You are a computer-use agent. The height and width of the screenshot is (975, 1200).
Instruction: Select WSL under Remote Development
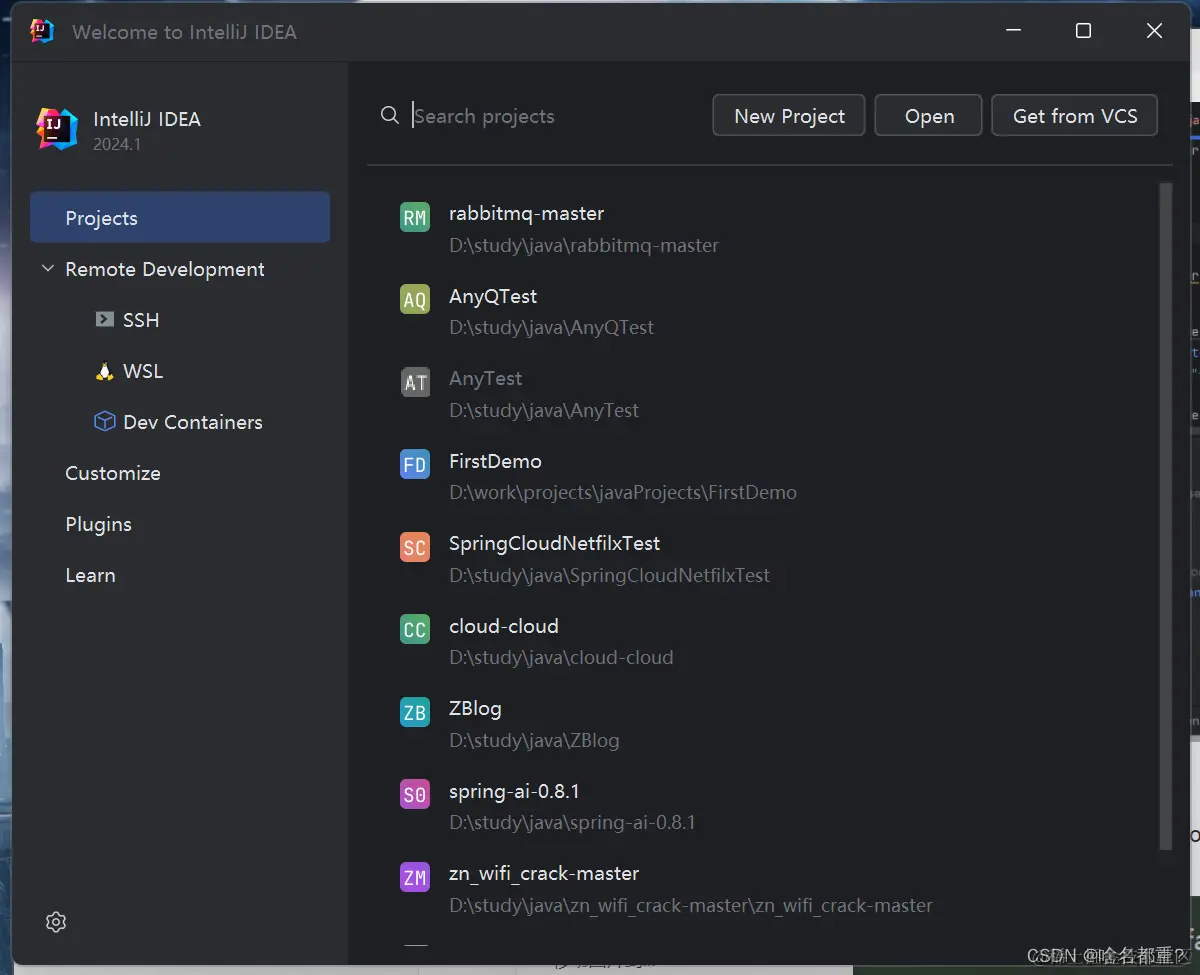click(143, 371)
